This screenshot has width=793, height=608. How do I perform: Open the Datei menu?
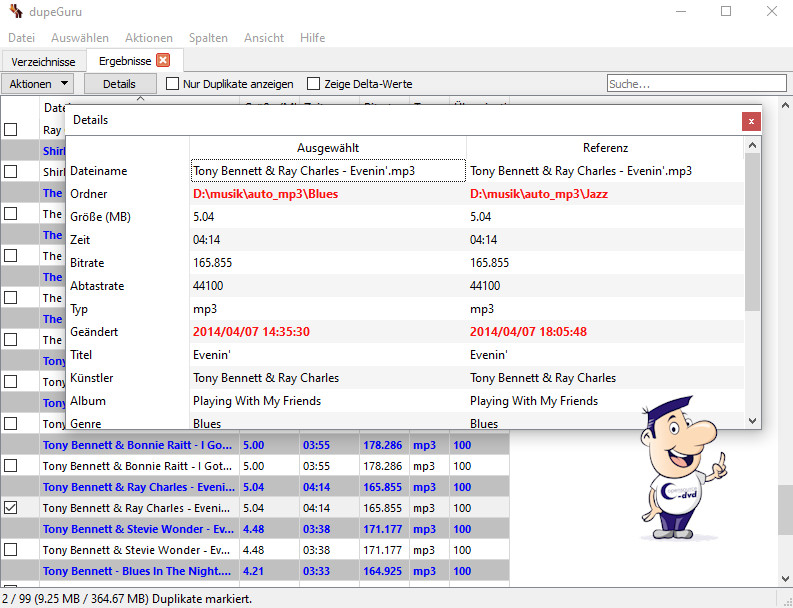(x=21, y=38)
